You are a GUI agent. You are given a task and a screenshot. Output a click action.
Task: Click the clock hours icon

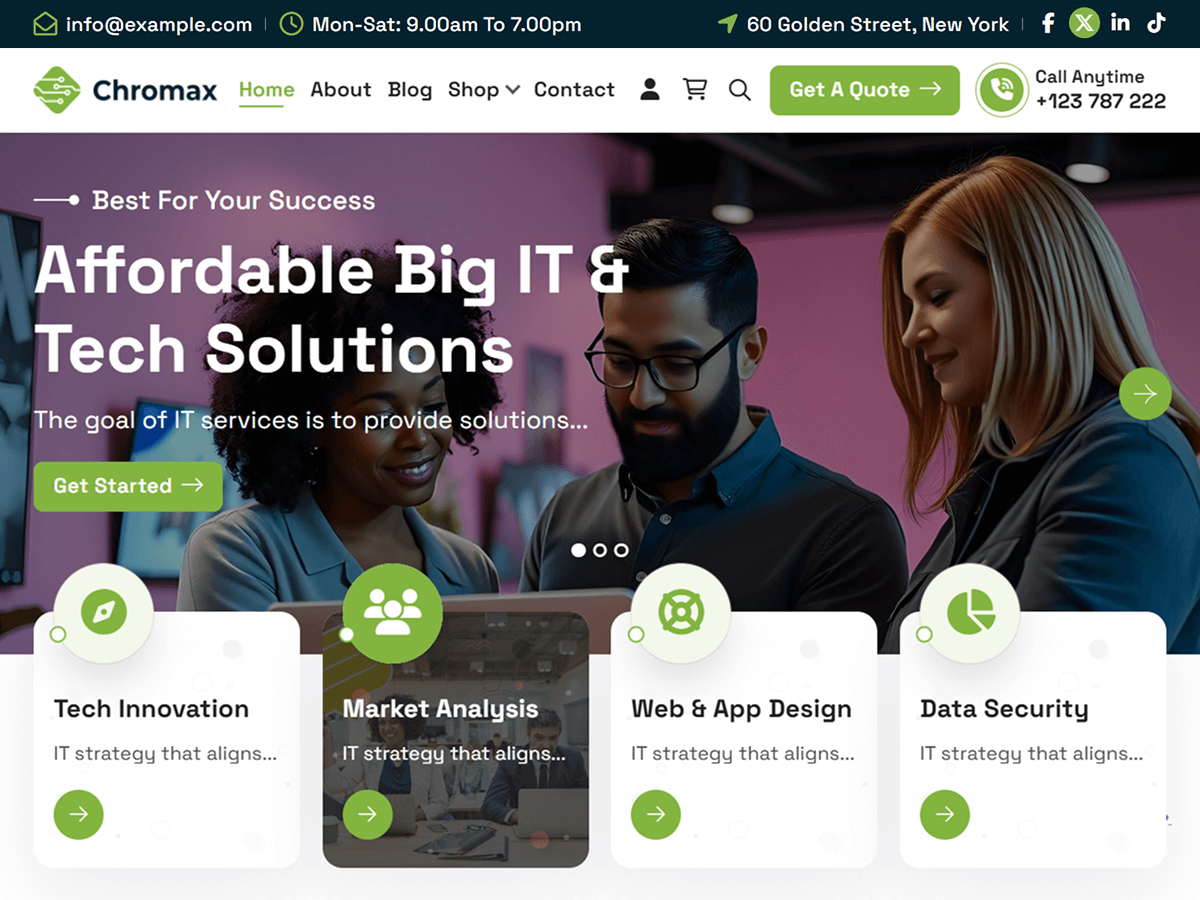291,24
